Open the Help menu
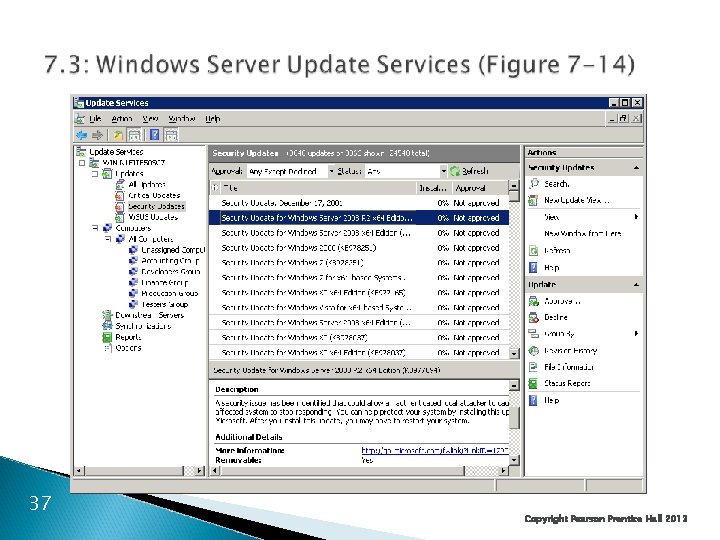The image size is (720, 540). [213, 118]
